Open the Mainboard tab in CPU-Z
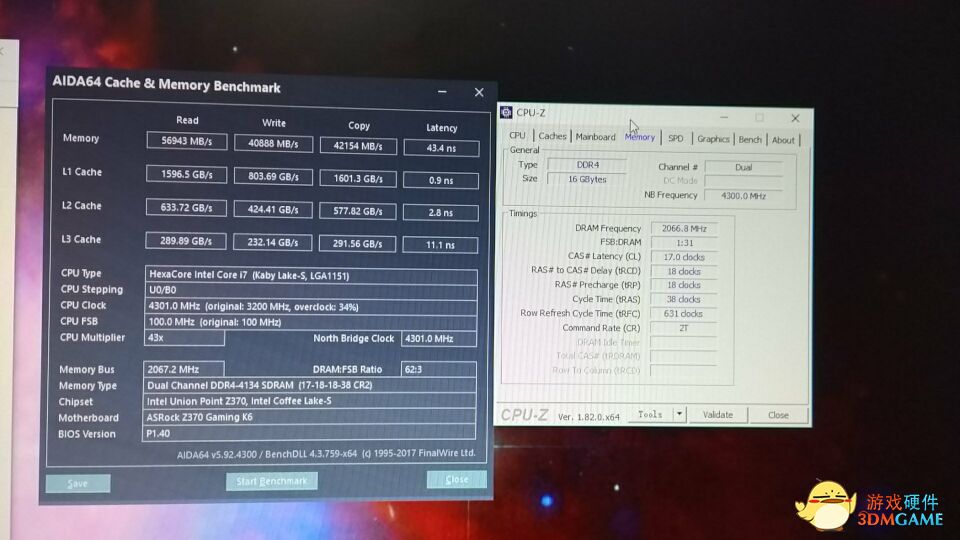Viewport: 960px width, 540px height. [x=595, y=137]
